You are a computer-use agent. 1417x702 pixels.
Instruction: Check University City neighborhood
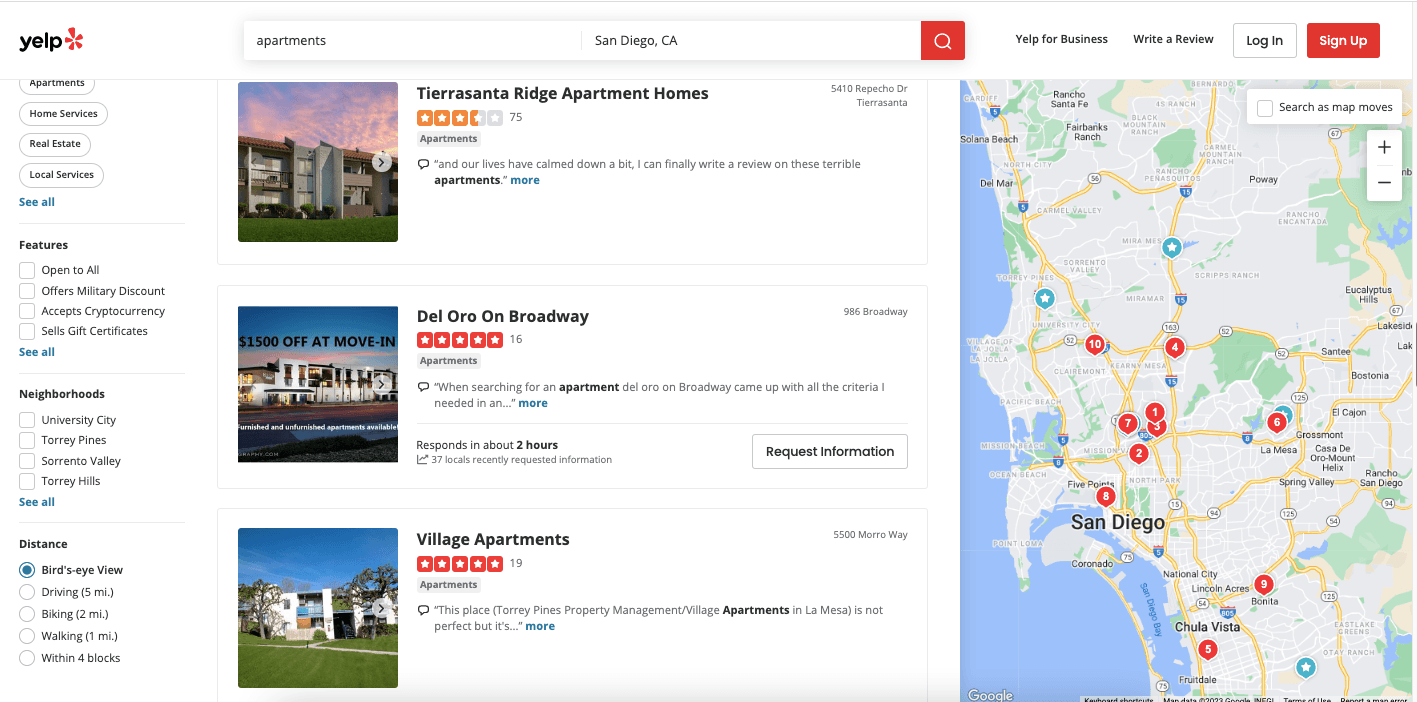27,420
